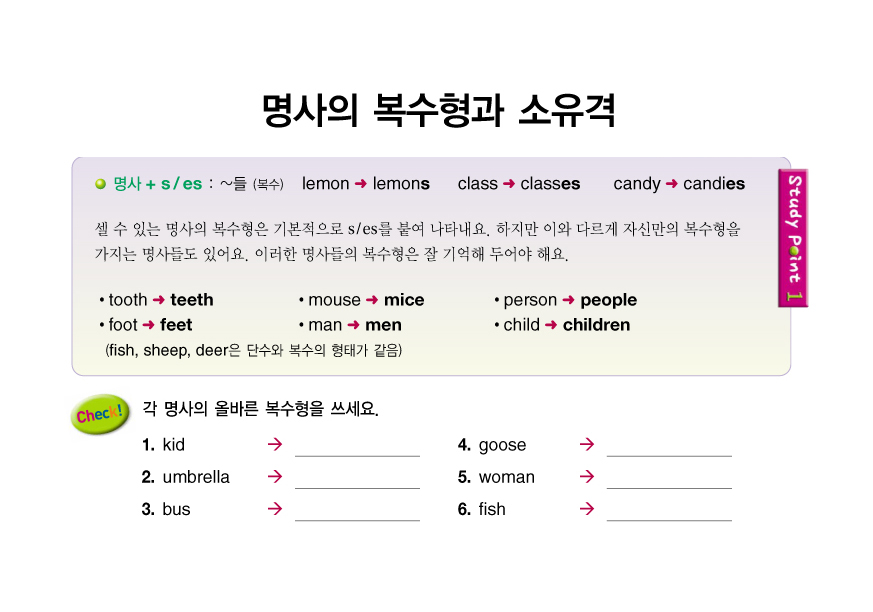Click the answer blank for kid
This screenshot has width=873, height=612.
pyautogui.click(x=357, y=447)
